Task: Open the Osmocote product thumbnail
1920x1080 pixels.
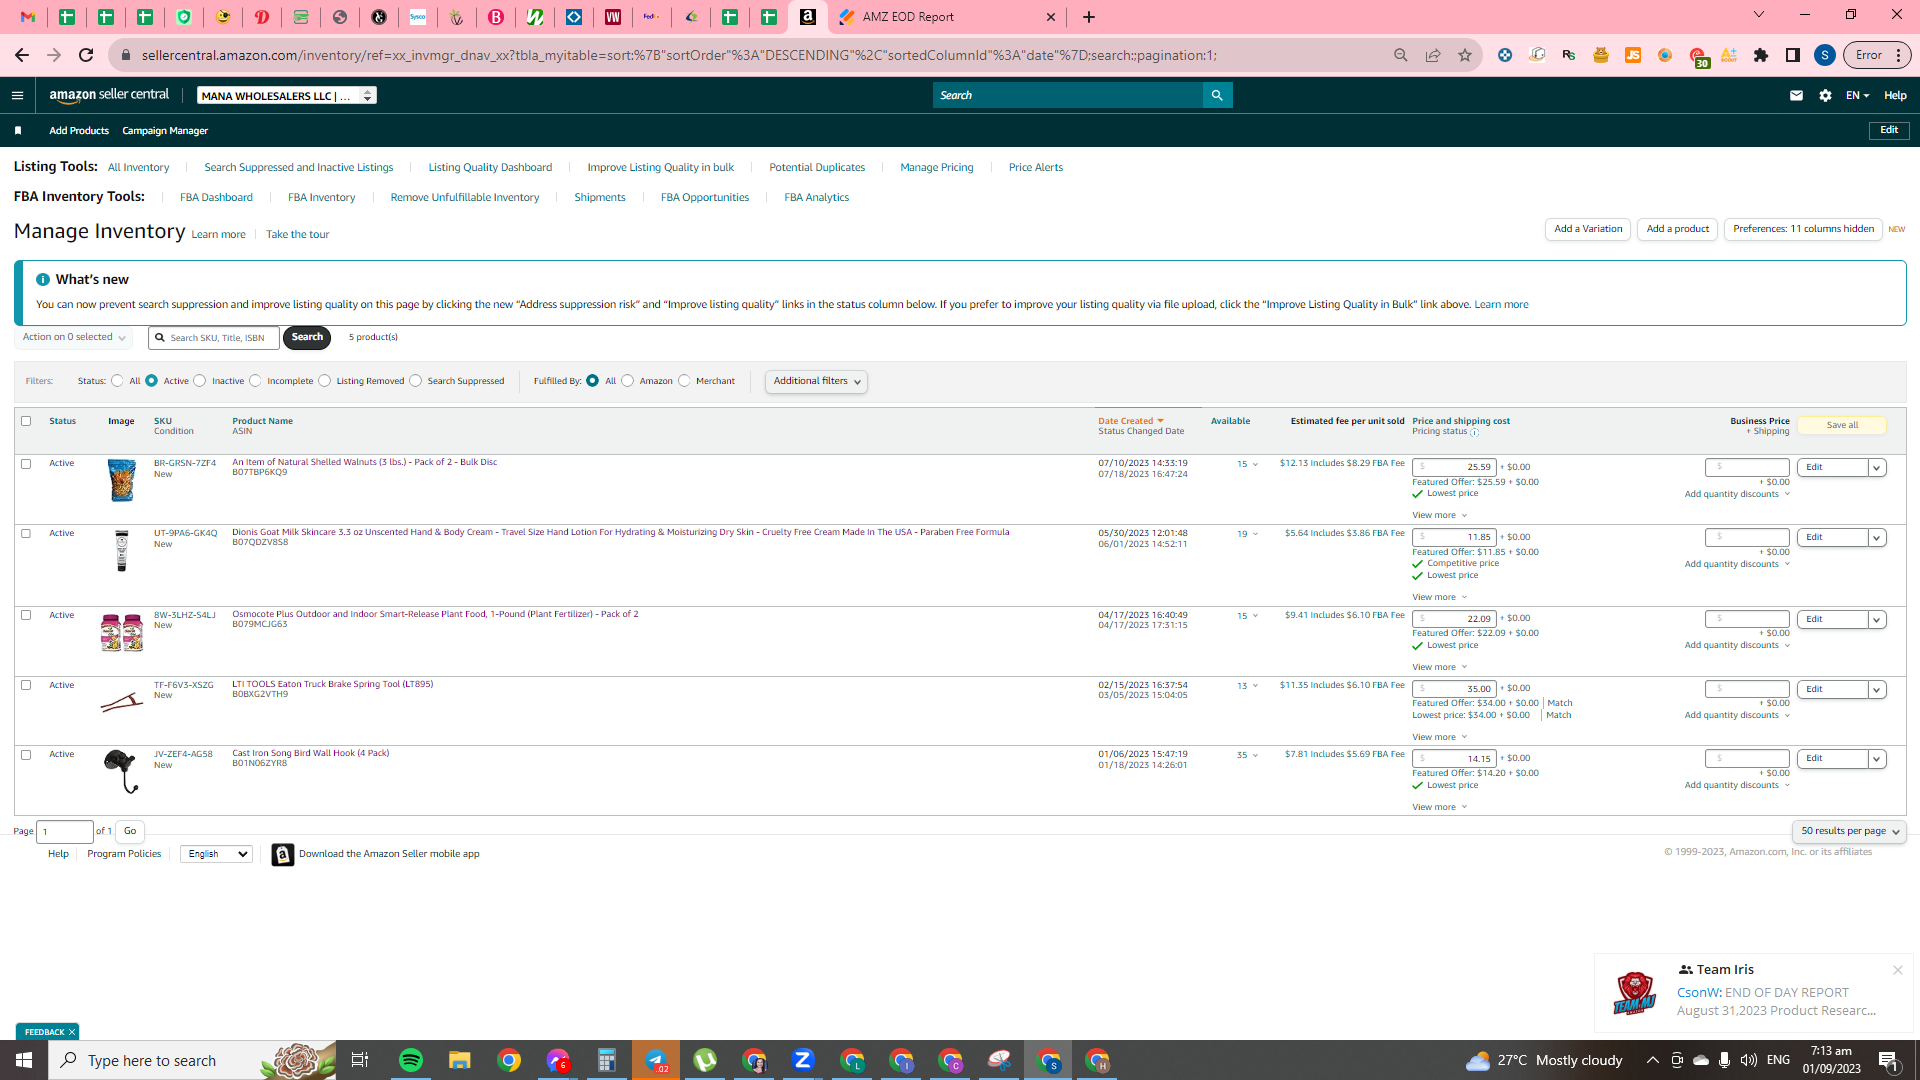Action: tap(122, 633)
